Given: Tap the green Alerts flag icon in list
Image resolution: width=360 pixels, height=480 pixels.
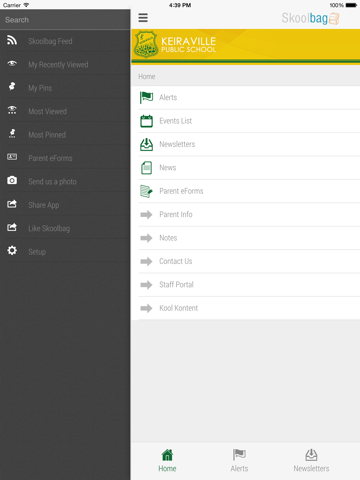Looking at the screenshot, I should [146, 97].
